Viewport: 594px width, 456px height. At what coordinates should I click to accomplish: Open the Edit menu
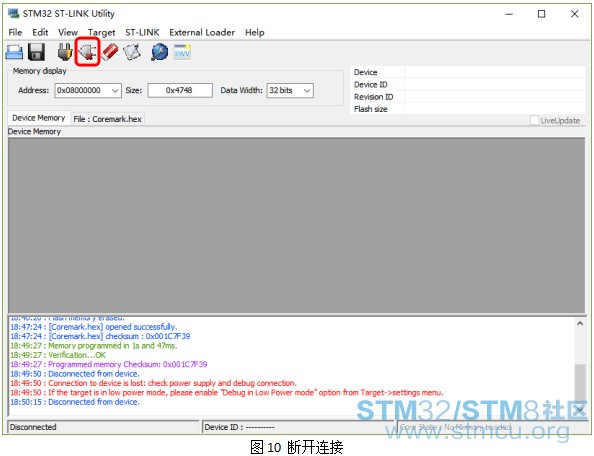pyautogui.click(x=40, y=33)
